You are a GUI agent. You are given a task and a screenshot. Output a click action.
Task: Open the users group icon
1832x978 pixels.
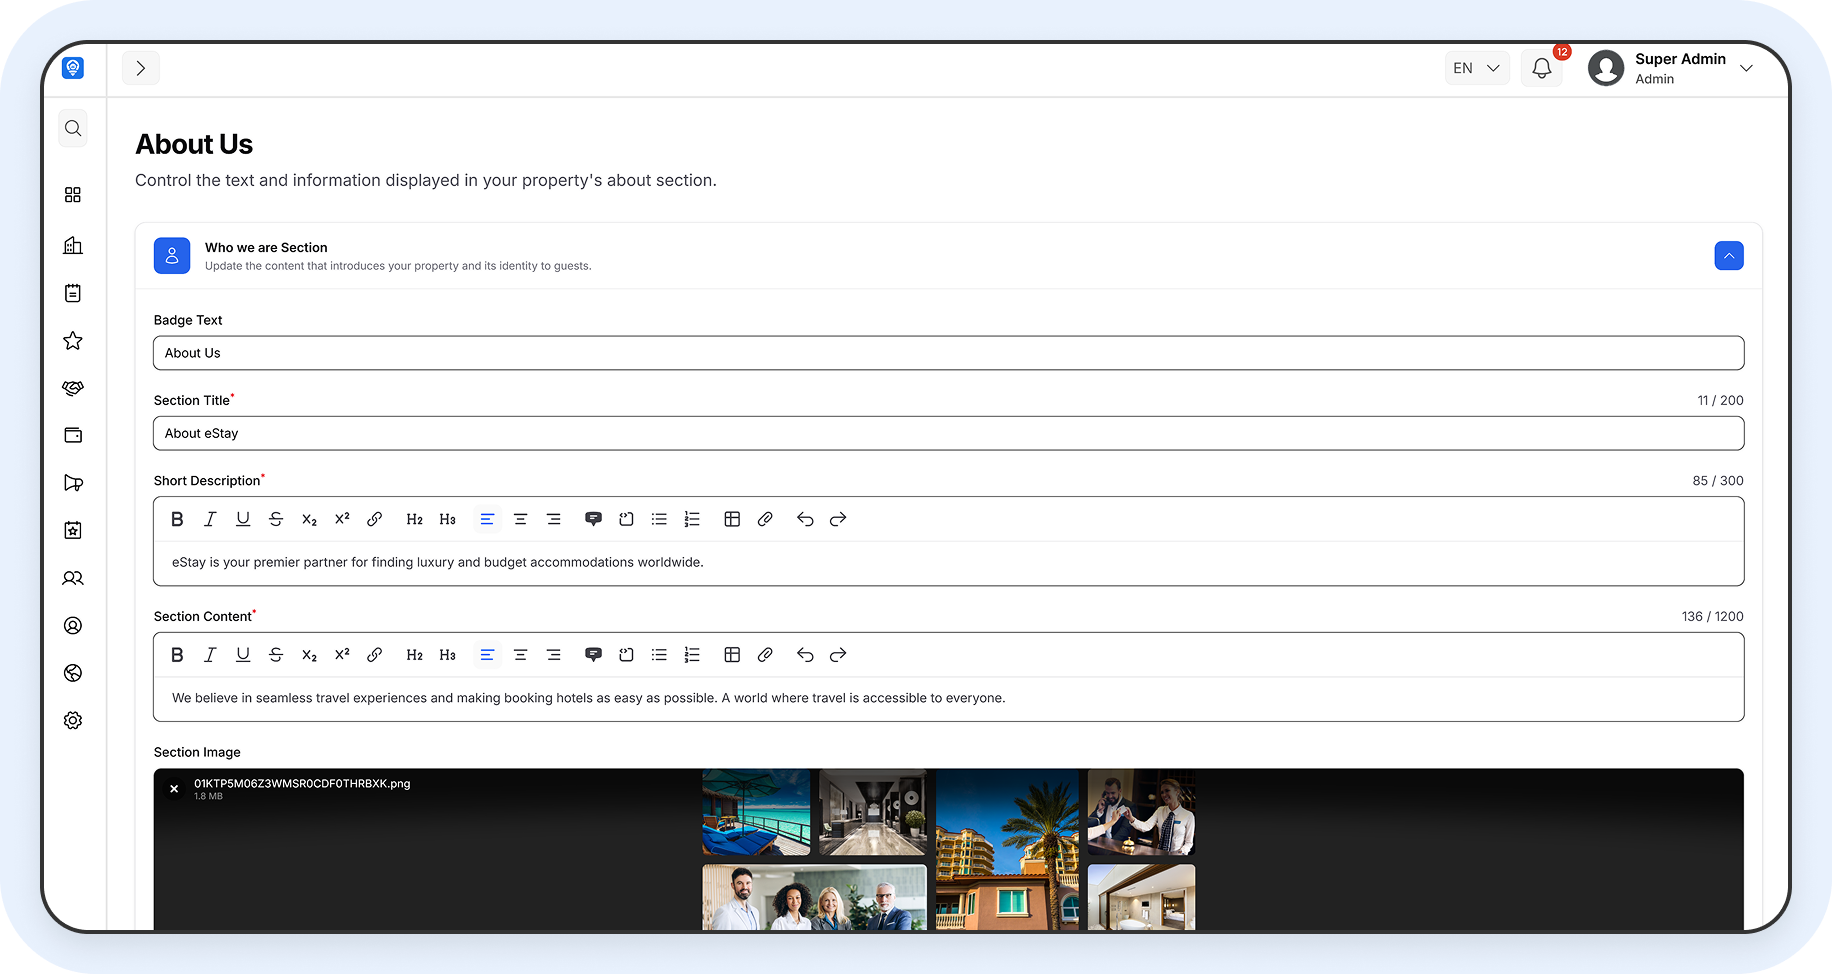[73, 578]
